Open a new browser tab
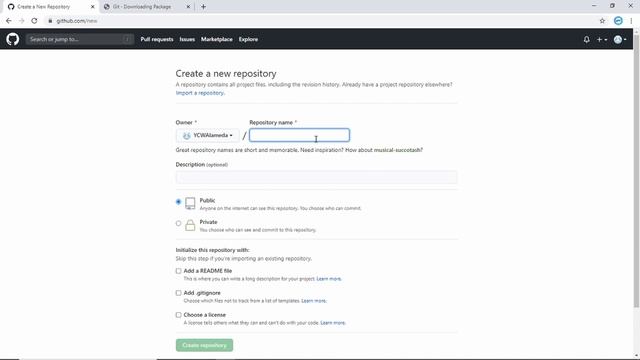Viewport: 640px width, 360px height. pyautogui.click(x=203, y=7)
